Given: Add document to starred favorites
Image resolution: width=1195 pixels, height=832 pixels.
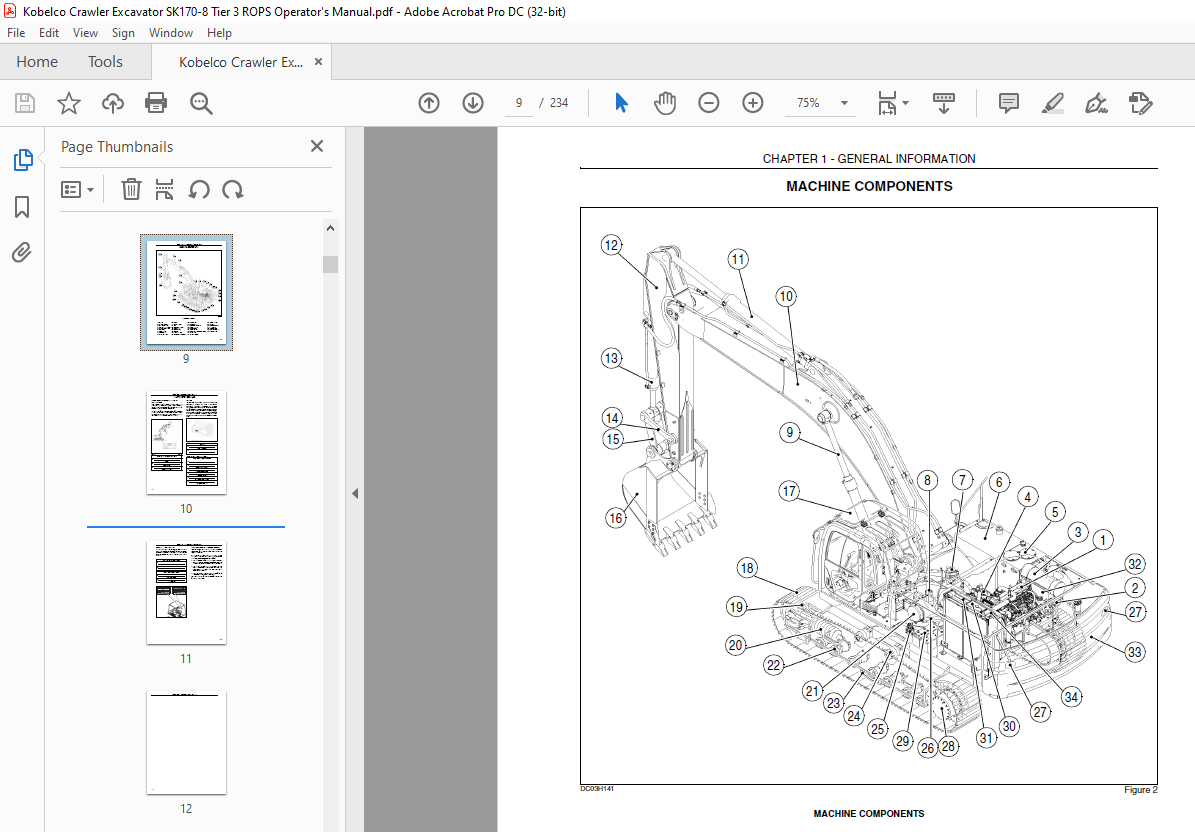Looking at the screenshot, I should pyautogui.click(x=69, y=103).
